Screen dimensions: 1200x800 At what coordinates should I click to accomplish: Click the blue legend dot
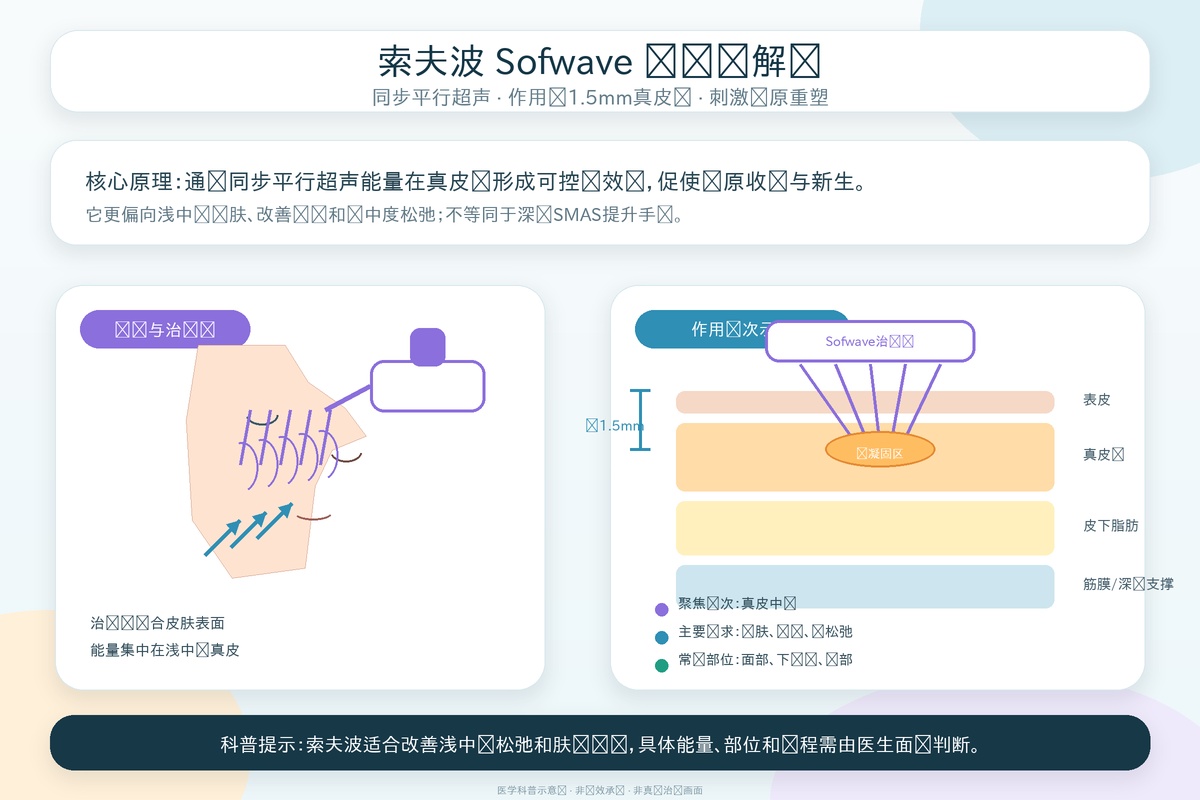pyautogui.click(x=661, y=637)
